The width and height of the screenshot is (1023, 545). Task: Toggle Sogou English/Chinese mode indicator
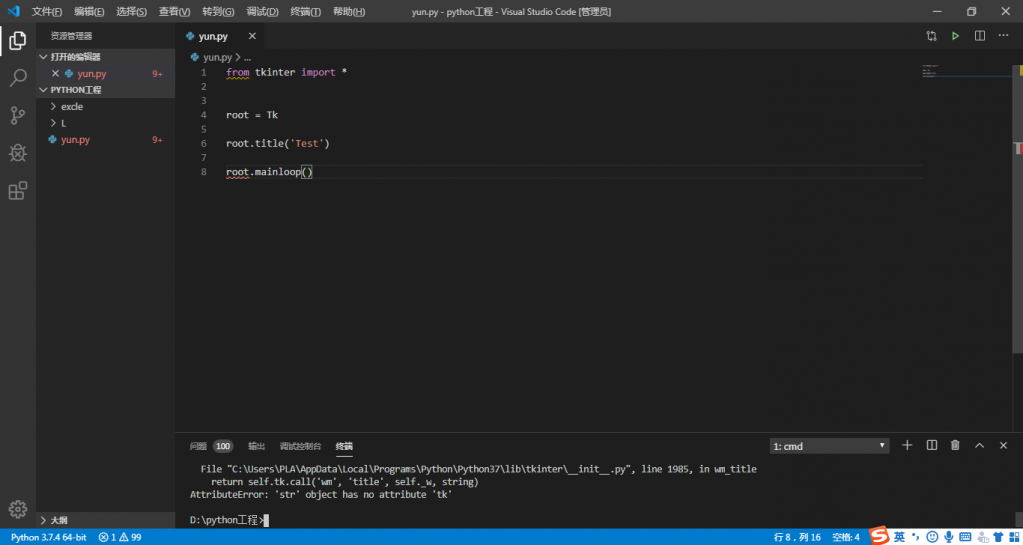900,537
